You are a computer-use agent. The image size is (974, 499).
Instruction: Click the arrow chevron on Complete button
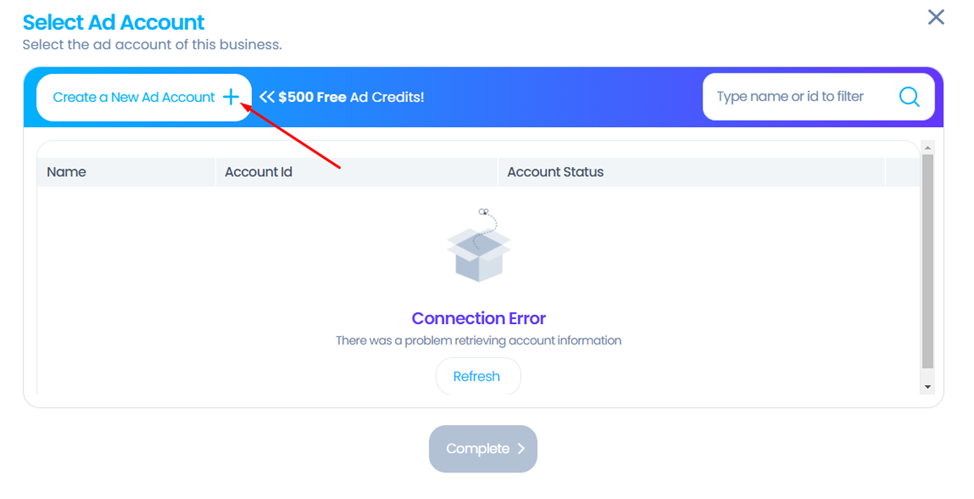pyautogui.click(x=521, y=449)
